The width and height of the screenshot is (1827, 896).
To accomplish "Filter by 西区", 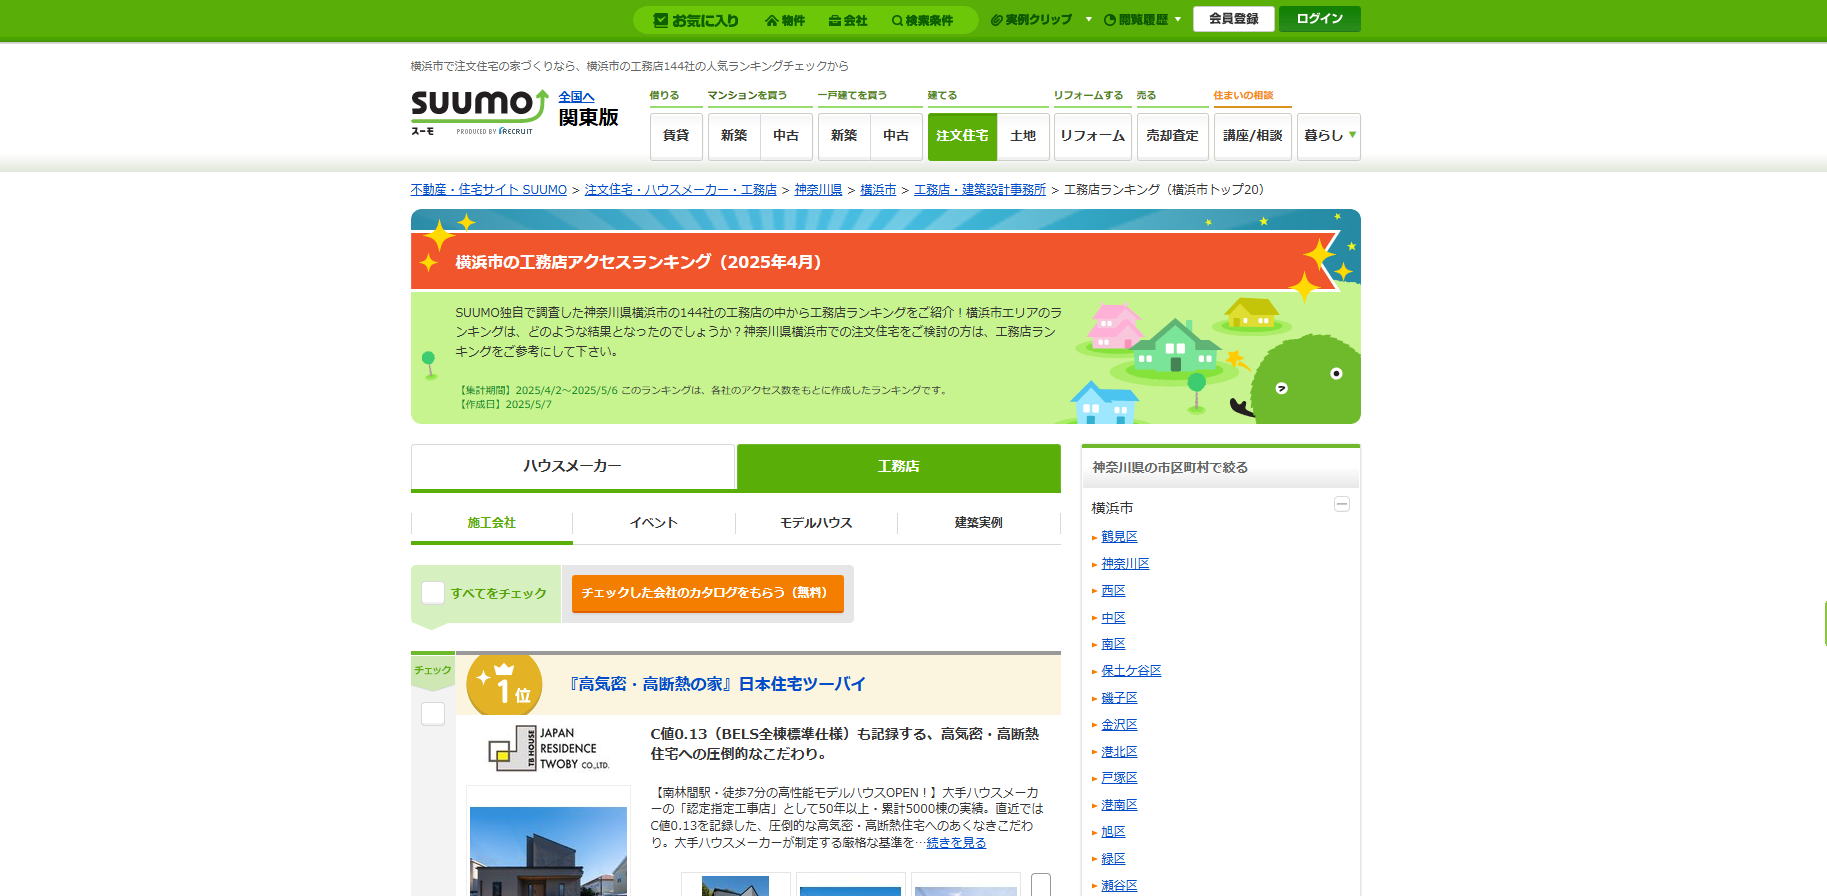I will click(x=1114, y=591).
